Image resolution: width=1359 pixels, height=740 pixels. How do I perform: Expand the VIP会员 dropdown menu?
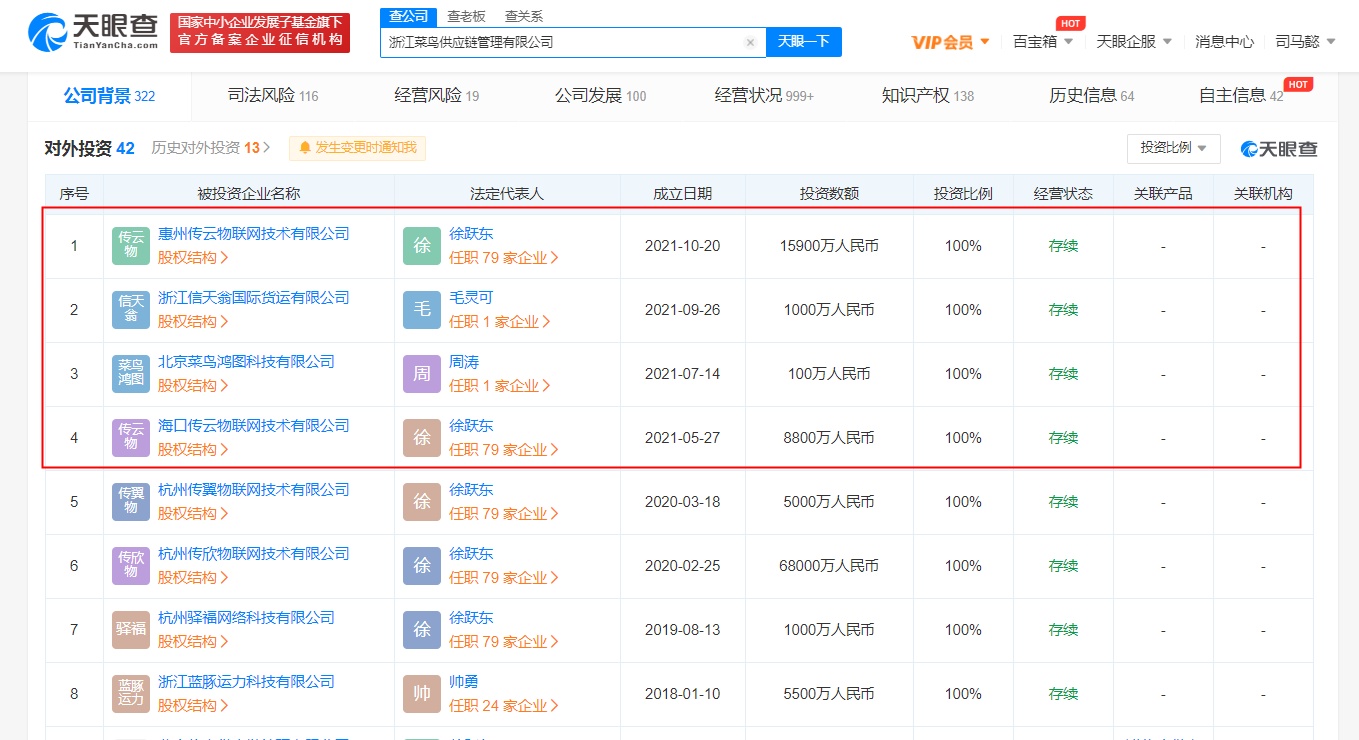[950, 42]
